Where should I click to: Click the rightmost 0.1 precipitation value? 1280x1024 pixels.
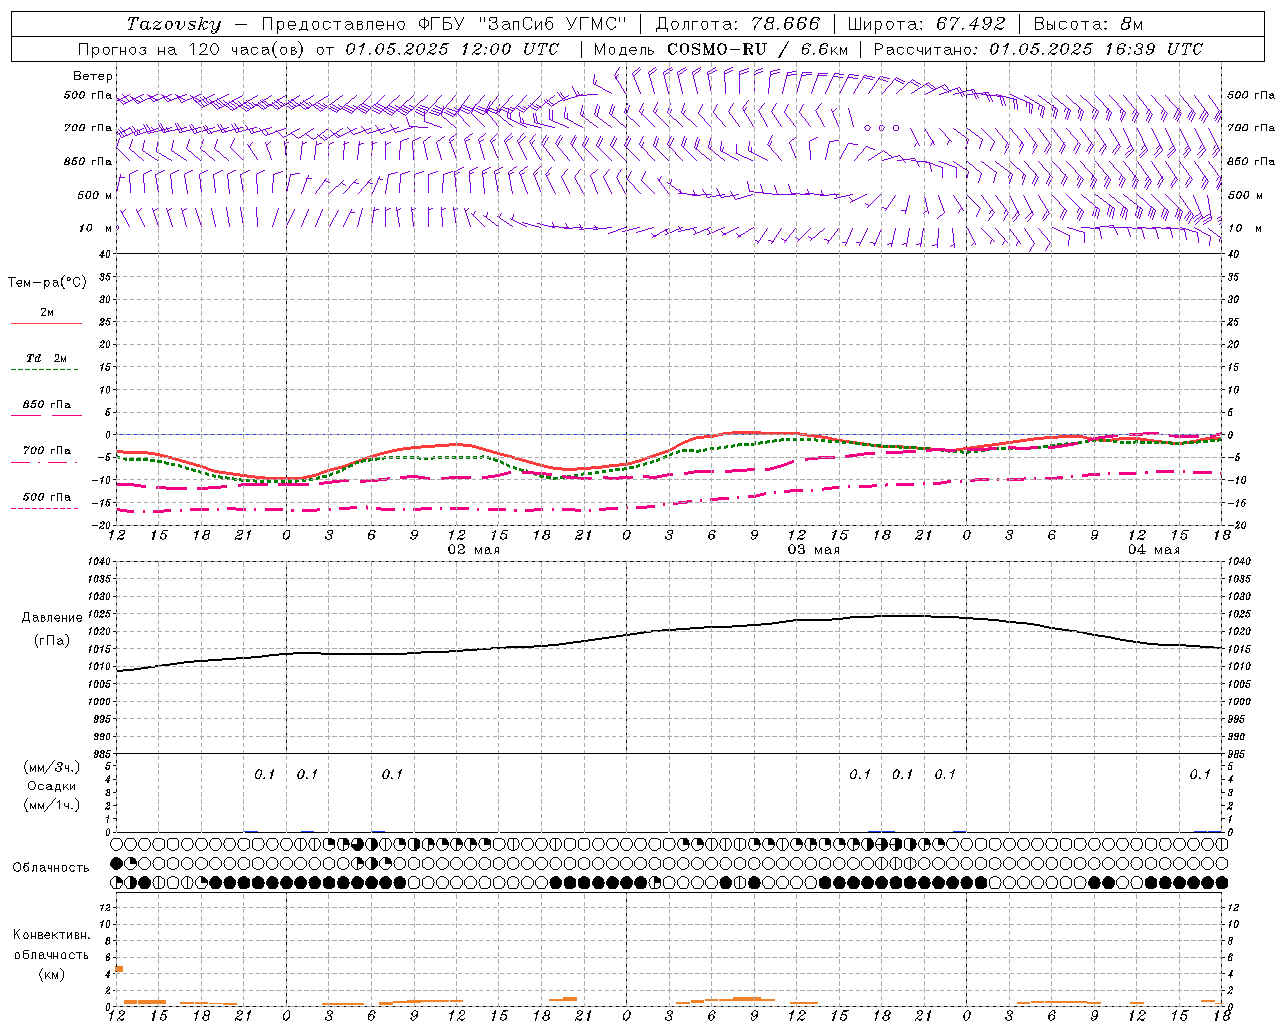[x=1200, y=774]
